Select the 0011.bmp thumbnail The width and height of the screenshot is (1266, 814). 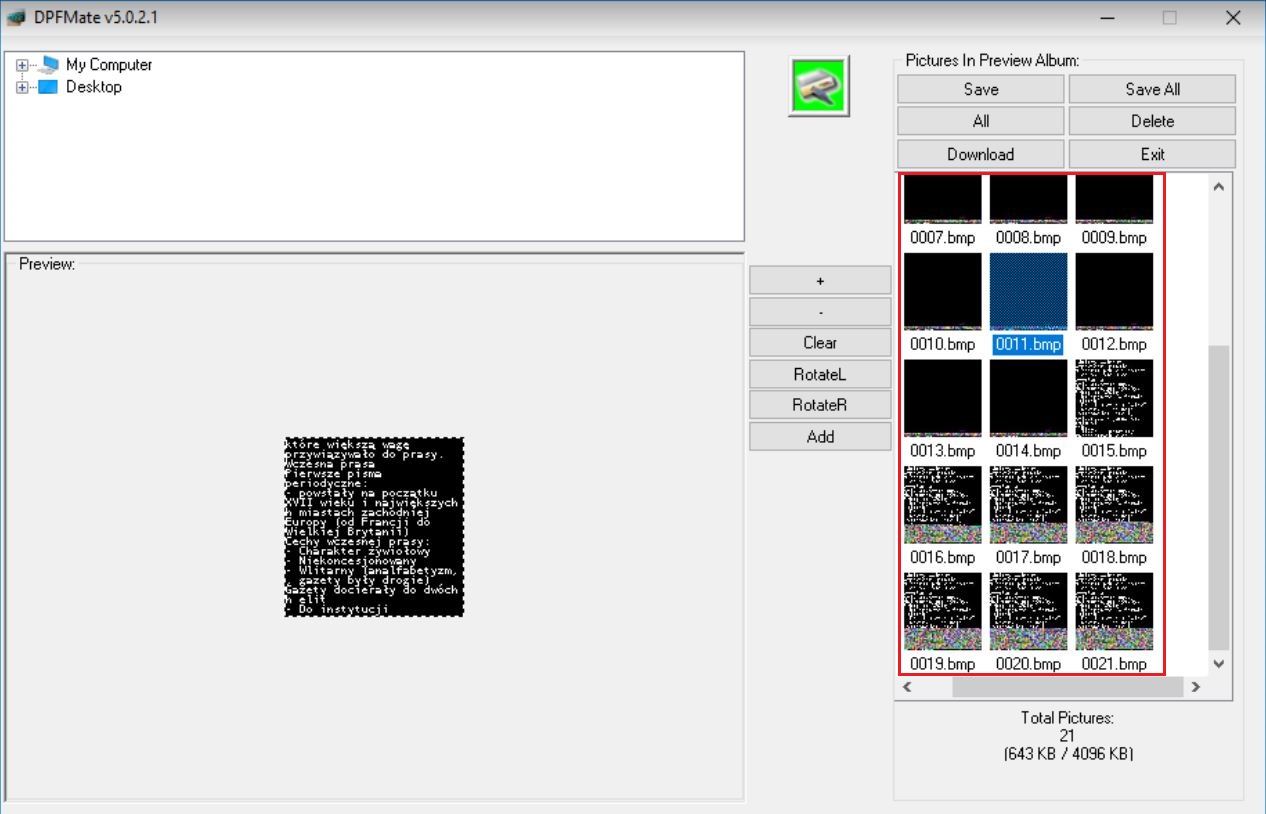pyautogui.click(x=1028, y=292)
